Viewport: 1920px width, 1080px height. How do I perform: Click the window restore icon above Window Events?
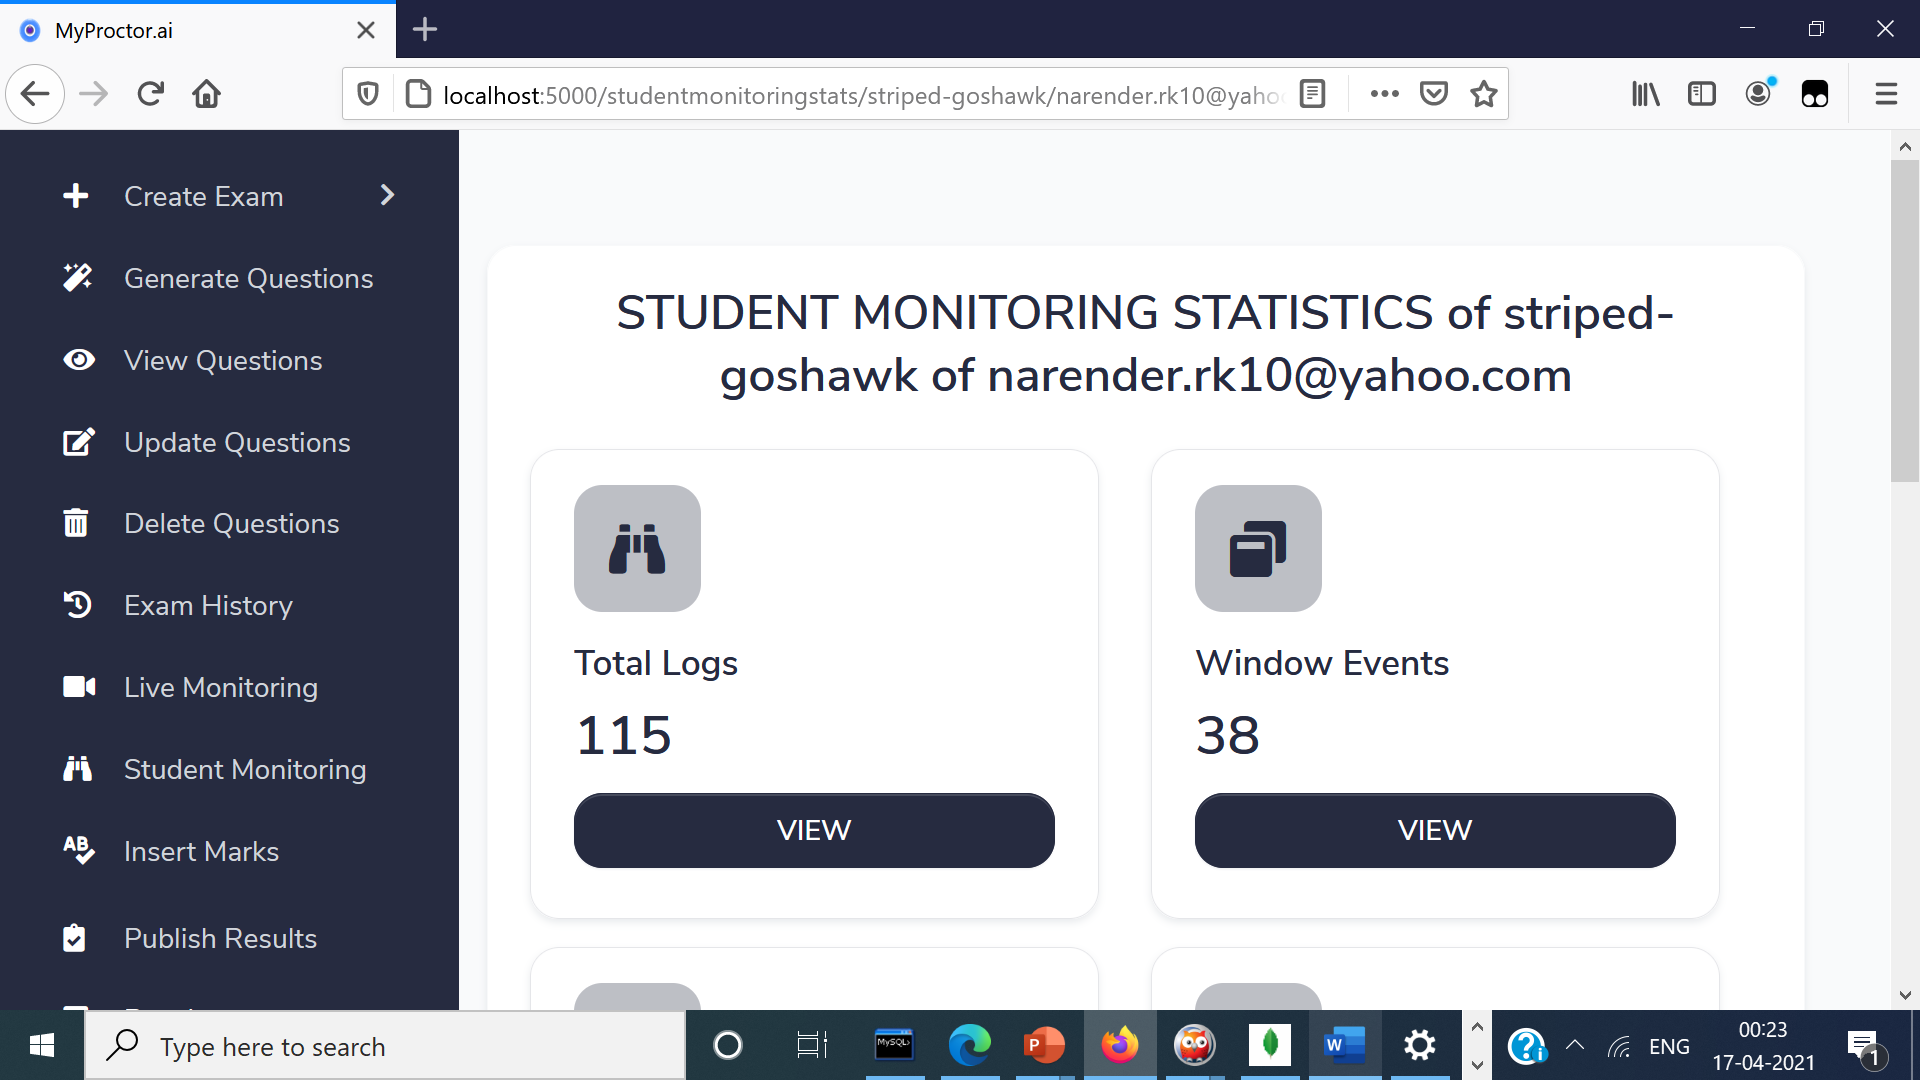1257,548
